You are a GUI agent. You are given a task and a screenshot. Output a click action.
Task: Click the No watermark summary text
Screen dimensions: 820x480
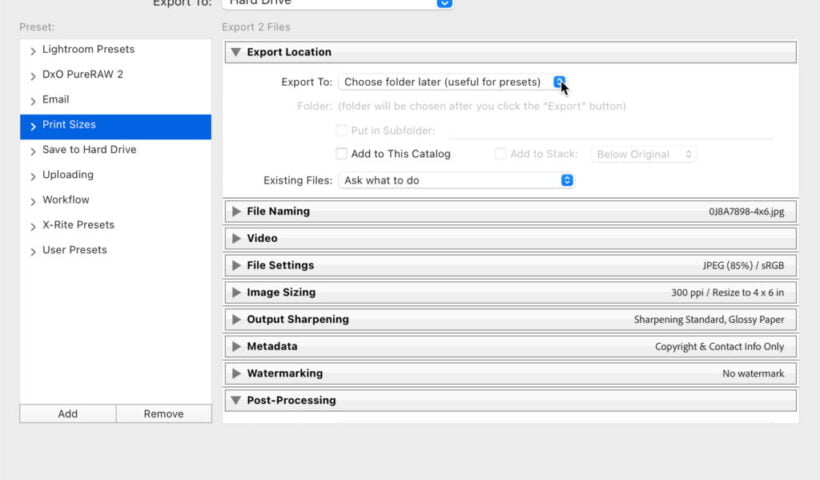pyautogui.click(x=753, y=373)
